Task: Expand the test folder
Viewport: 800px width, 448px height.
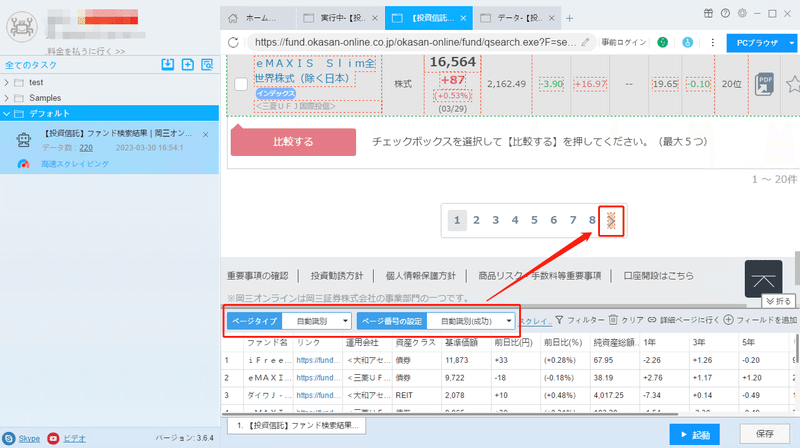Action: click(x=6, y=82)
